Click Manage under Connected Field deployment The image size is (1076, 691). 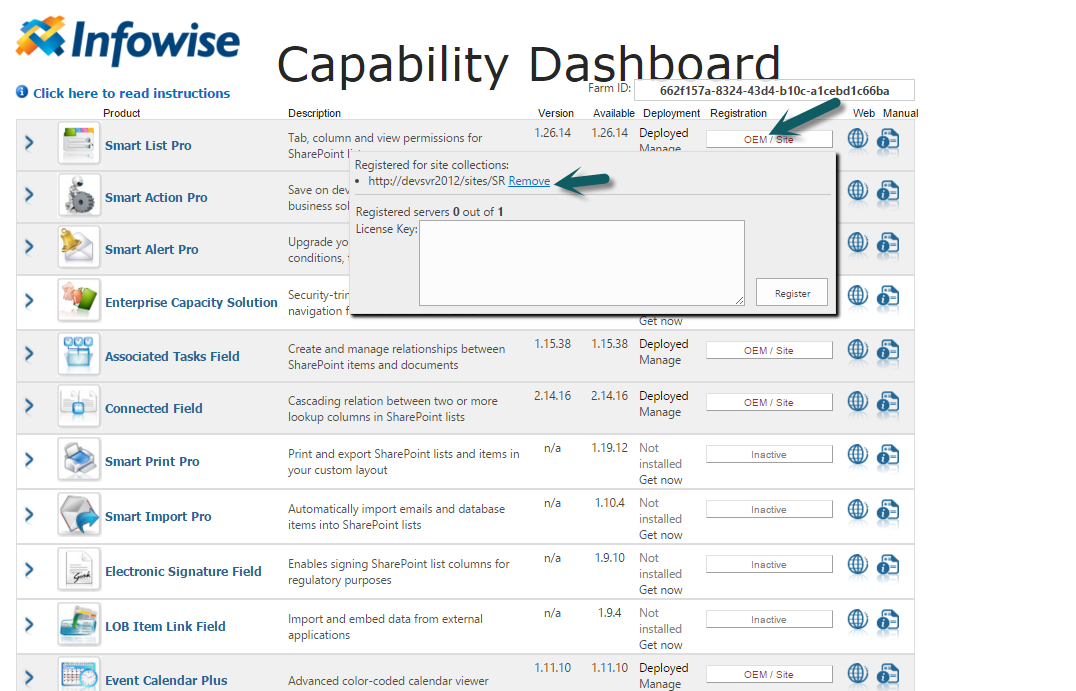660,412
